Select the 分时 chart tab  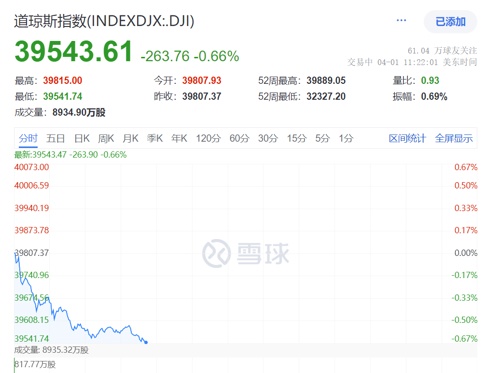click(28, 138)
